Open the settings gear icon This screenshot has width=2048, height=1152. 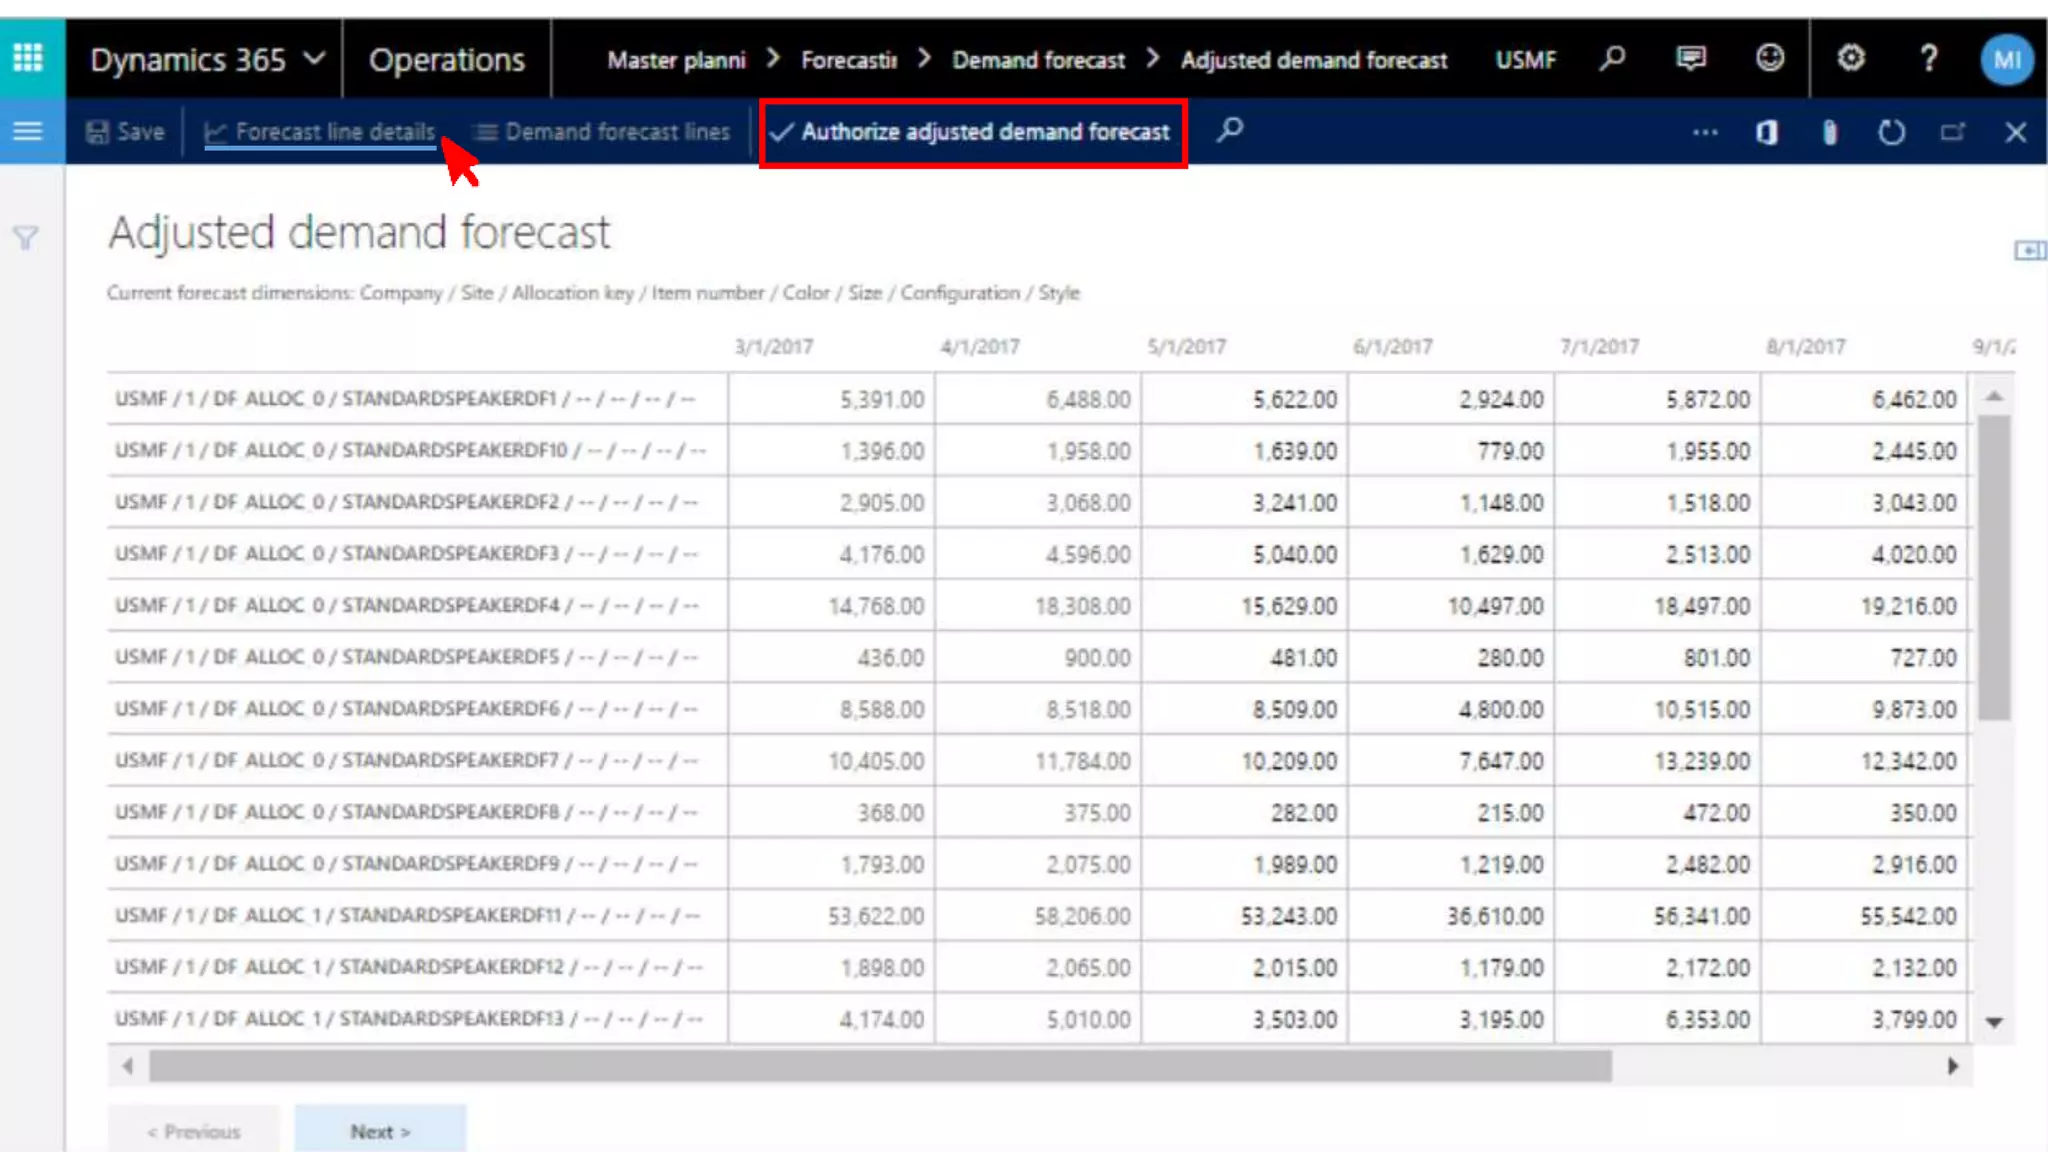[x=1851, y=59]
